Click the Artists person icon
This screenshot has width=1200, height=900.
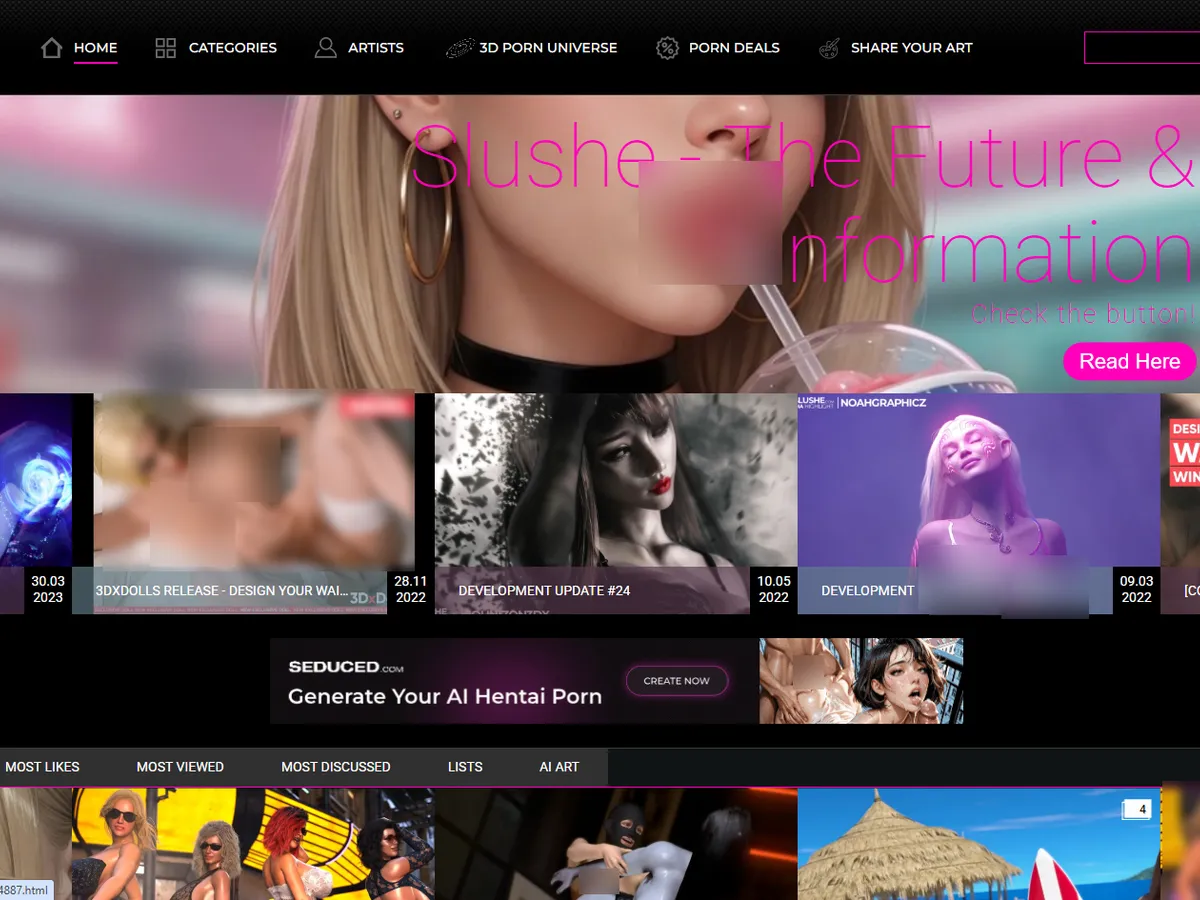coord(325,48)
